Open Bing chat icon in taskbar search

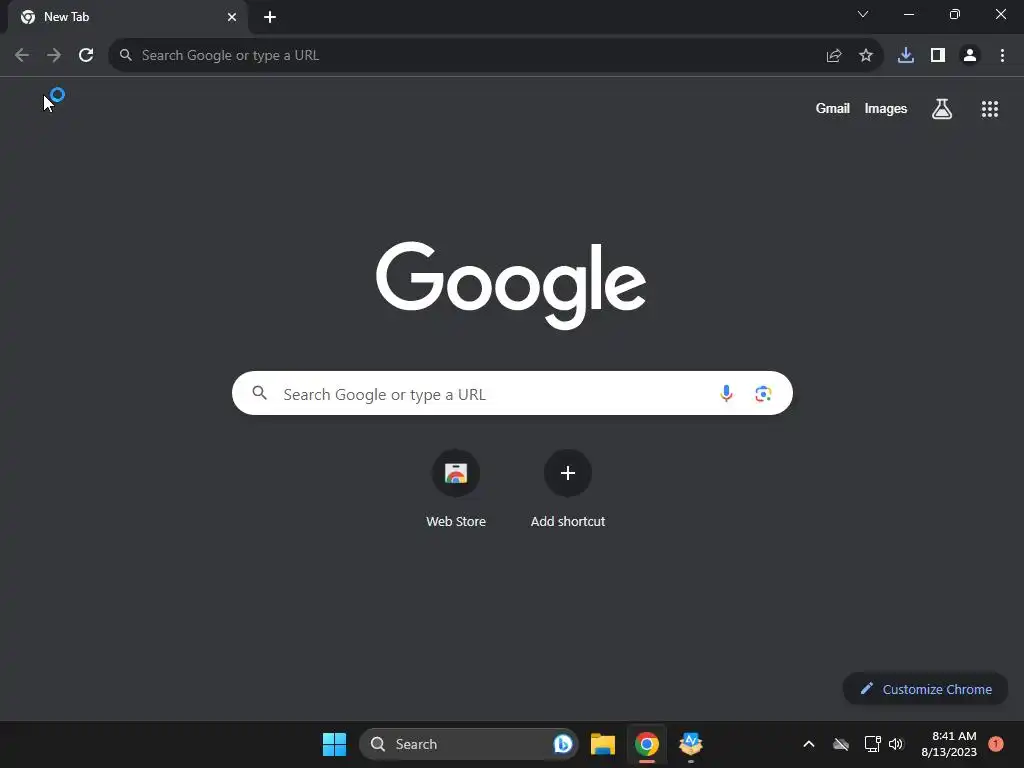pyautogui.click(x=562, y=744)
